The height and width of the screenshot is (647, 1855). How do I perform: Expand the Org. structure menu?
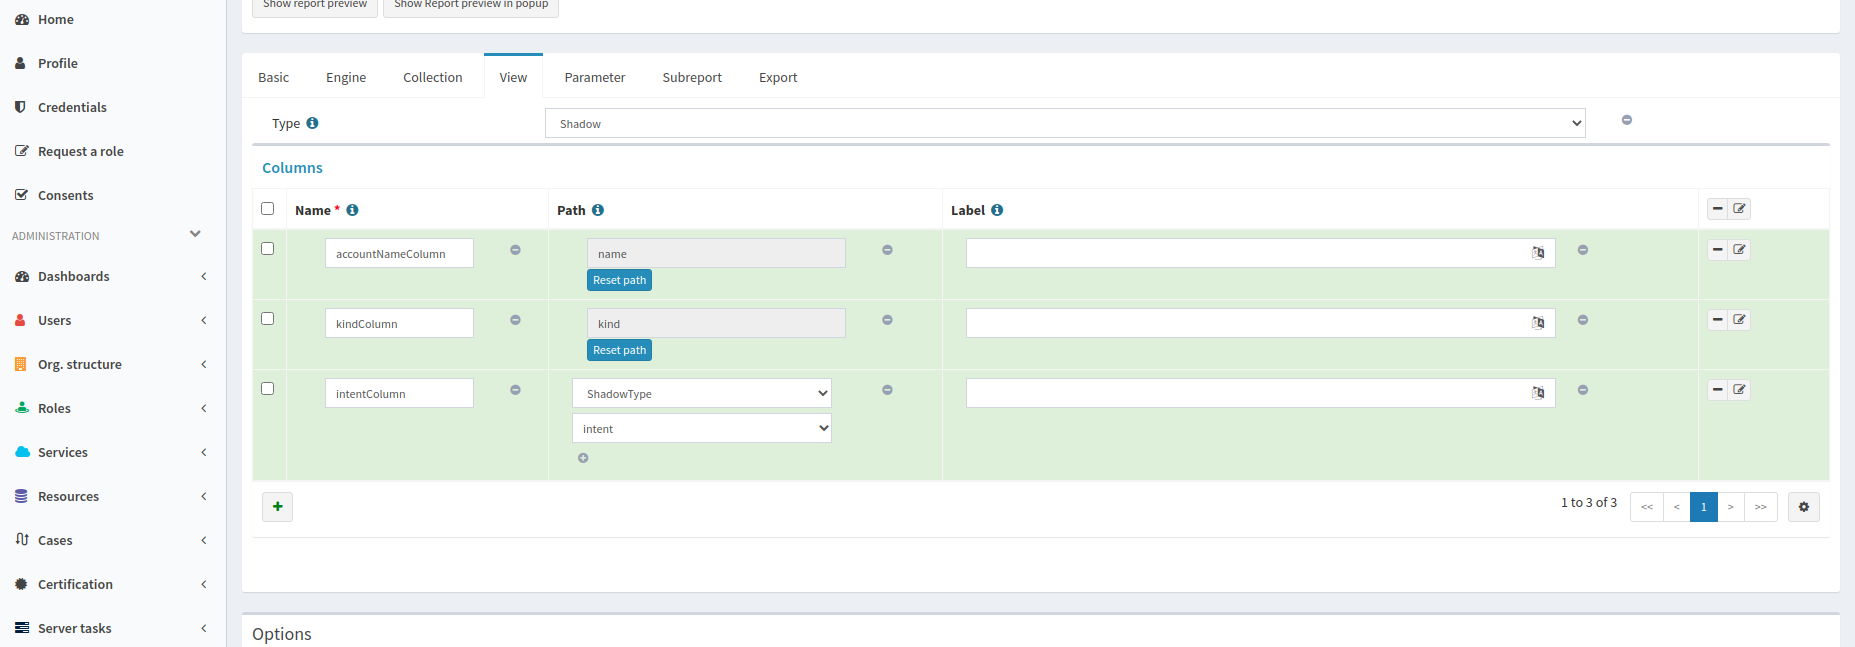(204, 364)
